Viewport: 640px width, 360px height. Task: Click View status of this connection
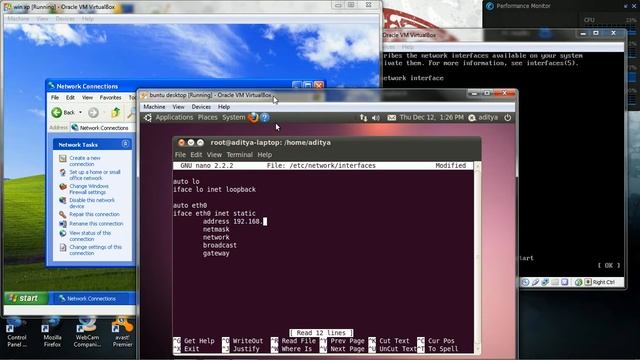click(90, 236)
